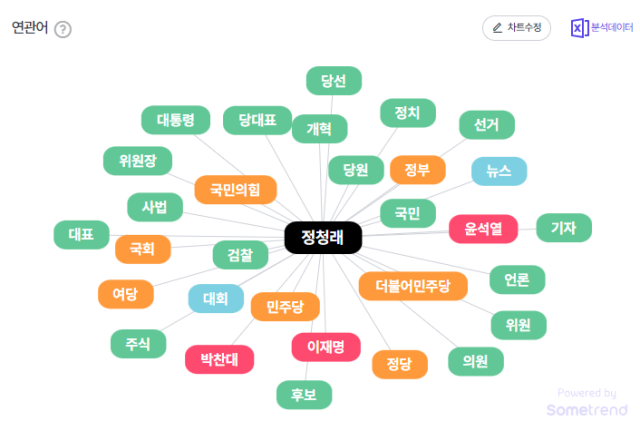
Task: Click the 윤석열 pink node
Action: (x=483, y=229)
